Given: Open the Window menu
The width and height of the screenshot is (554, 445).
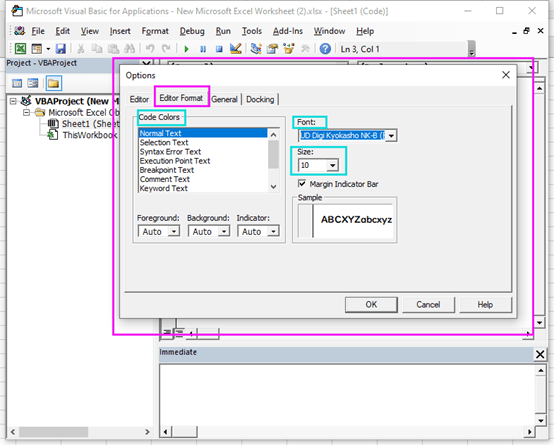Looking at the screenshot, I should pos(329,31).
